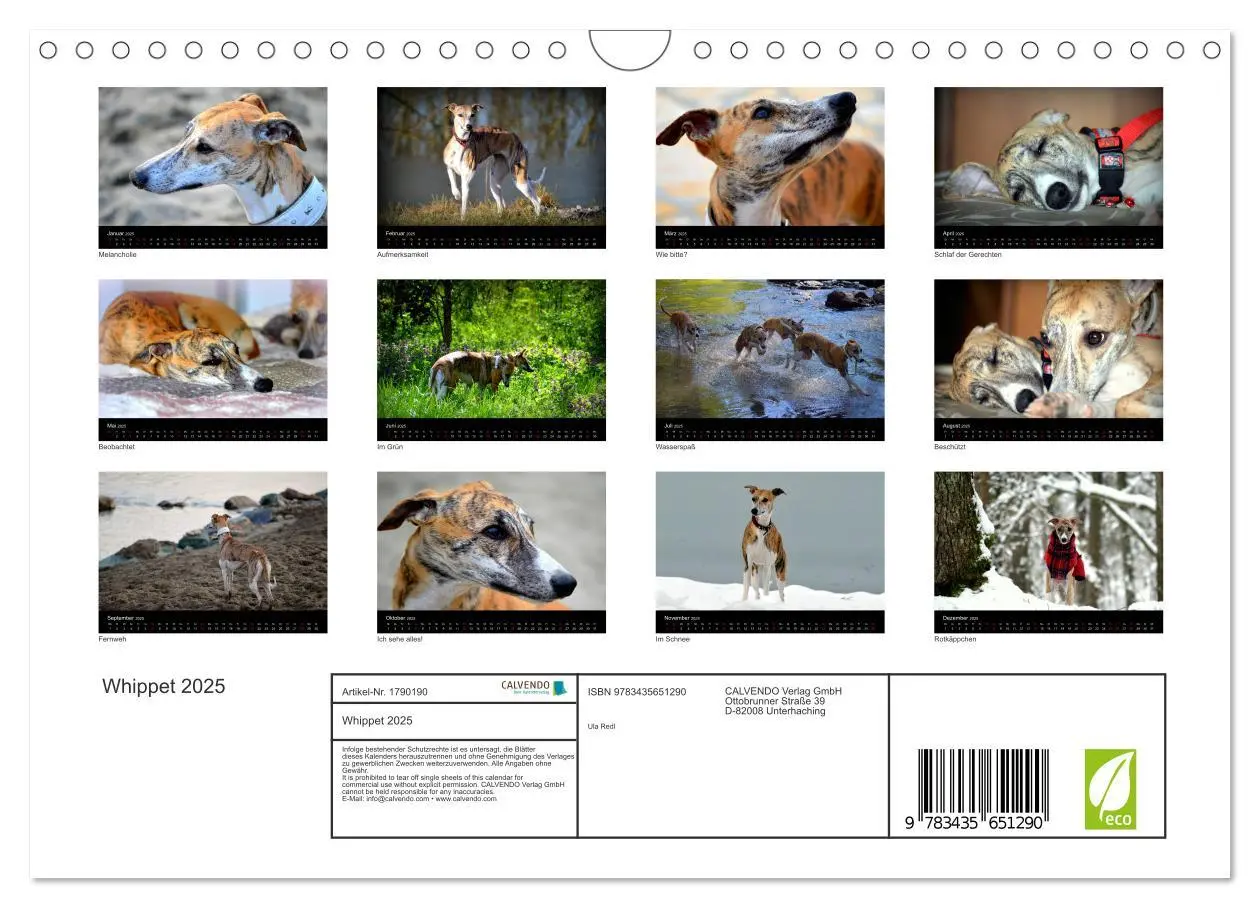Open the August 'Beschützt' photo

coord(1049,349)
